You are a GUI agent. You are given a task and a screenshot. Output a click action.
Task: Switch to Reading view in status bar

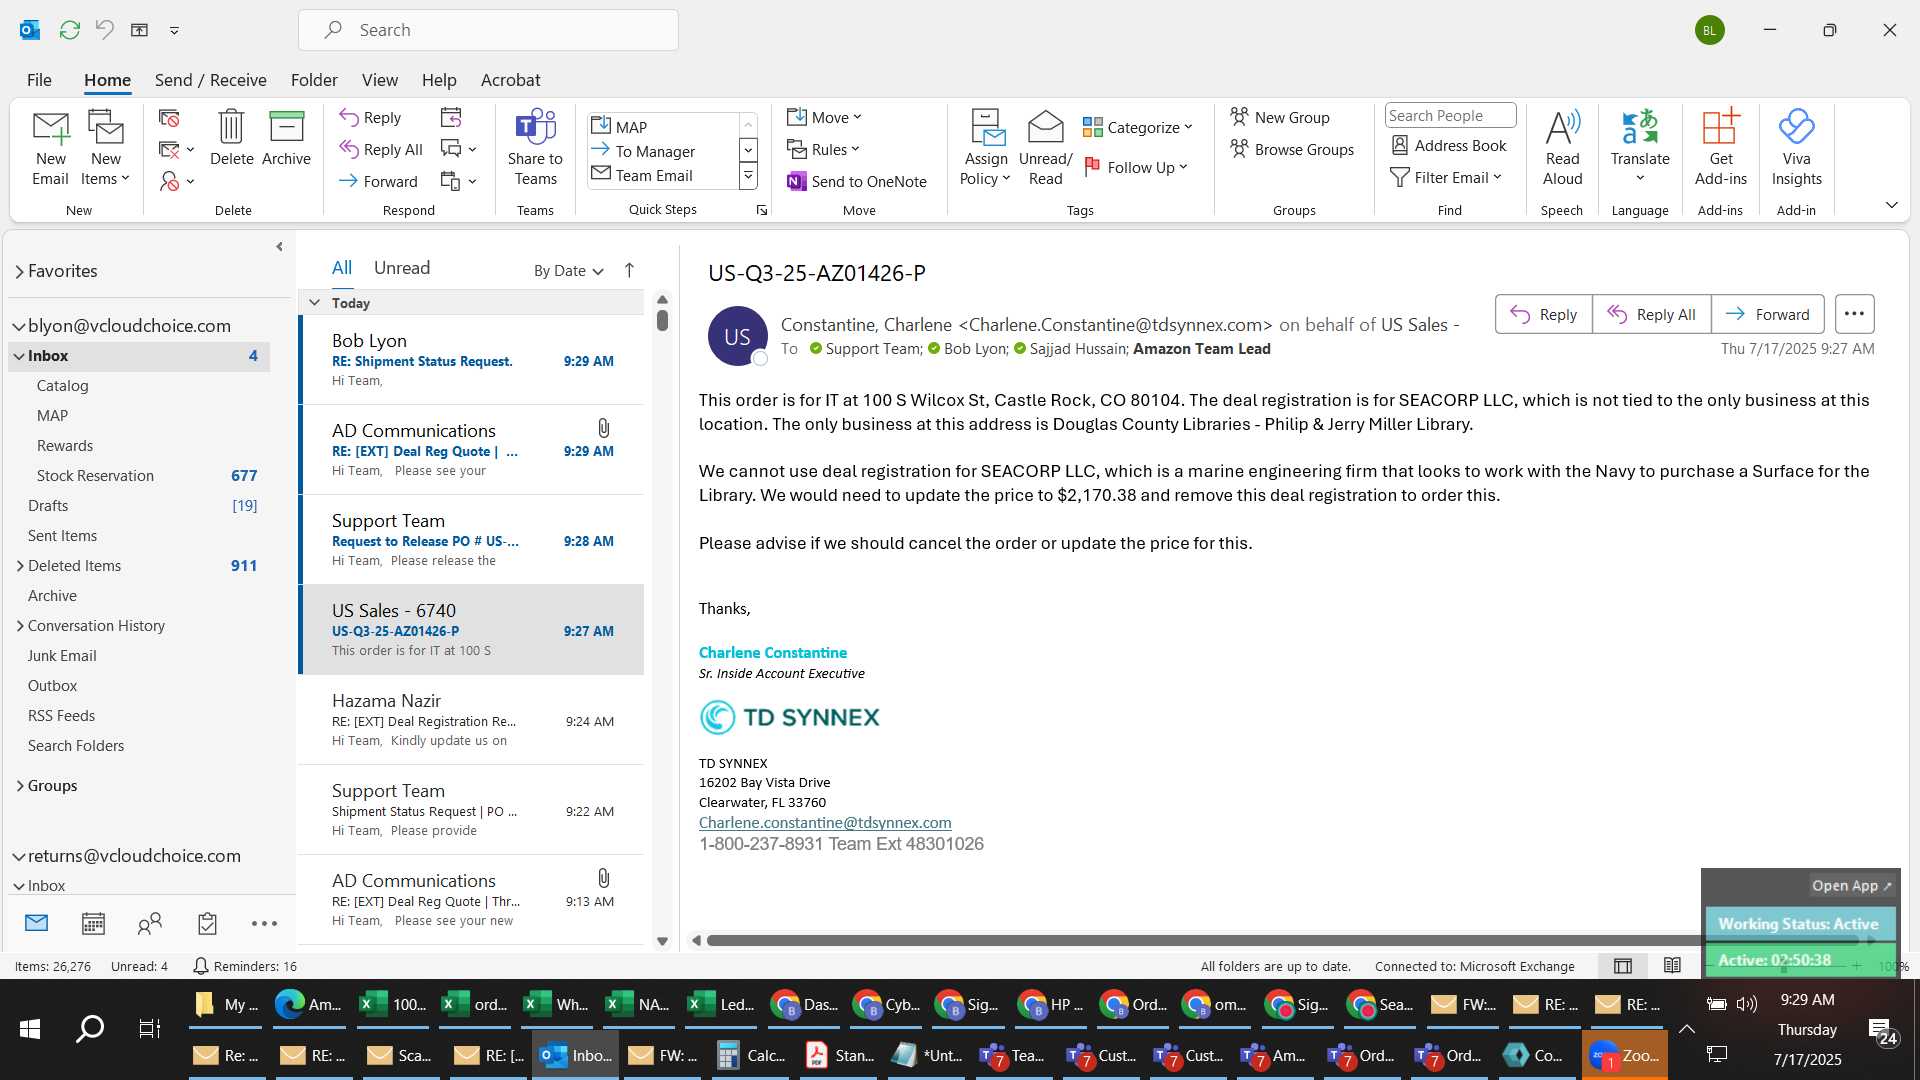1672,966
